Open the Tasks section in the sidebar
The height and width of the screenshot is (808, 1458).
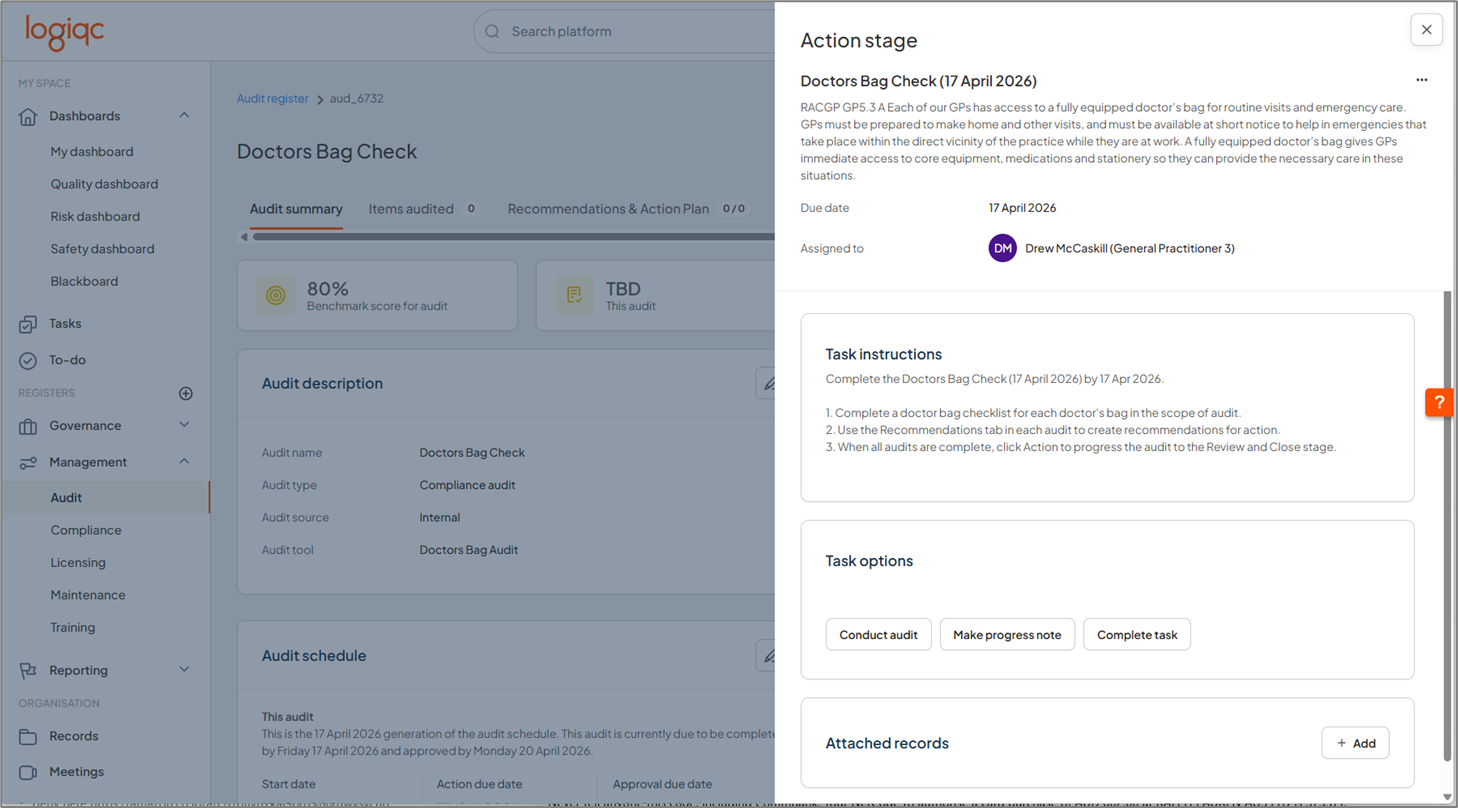click(66, 323)
